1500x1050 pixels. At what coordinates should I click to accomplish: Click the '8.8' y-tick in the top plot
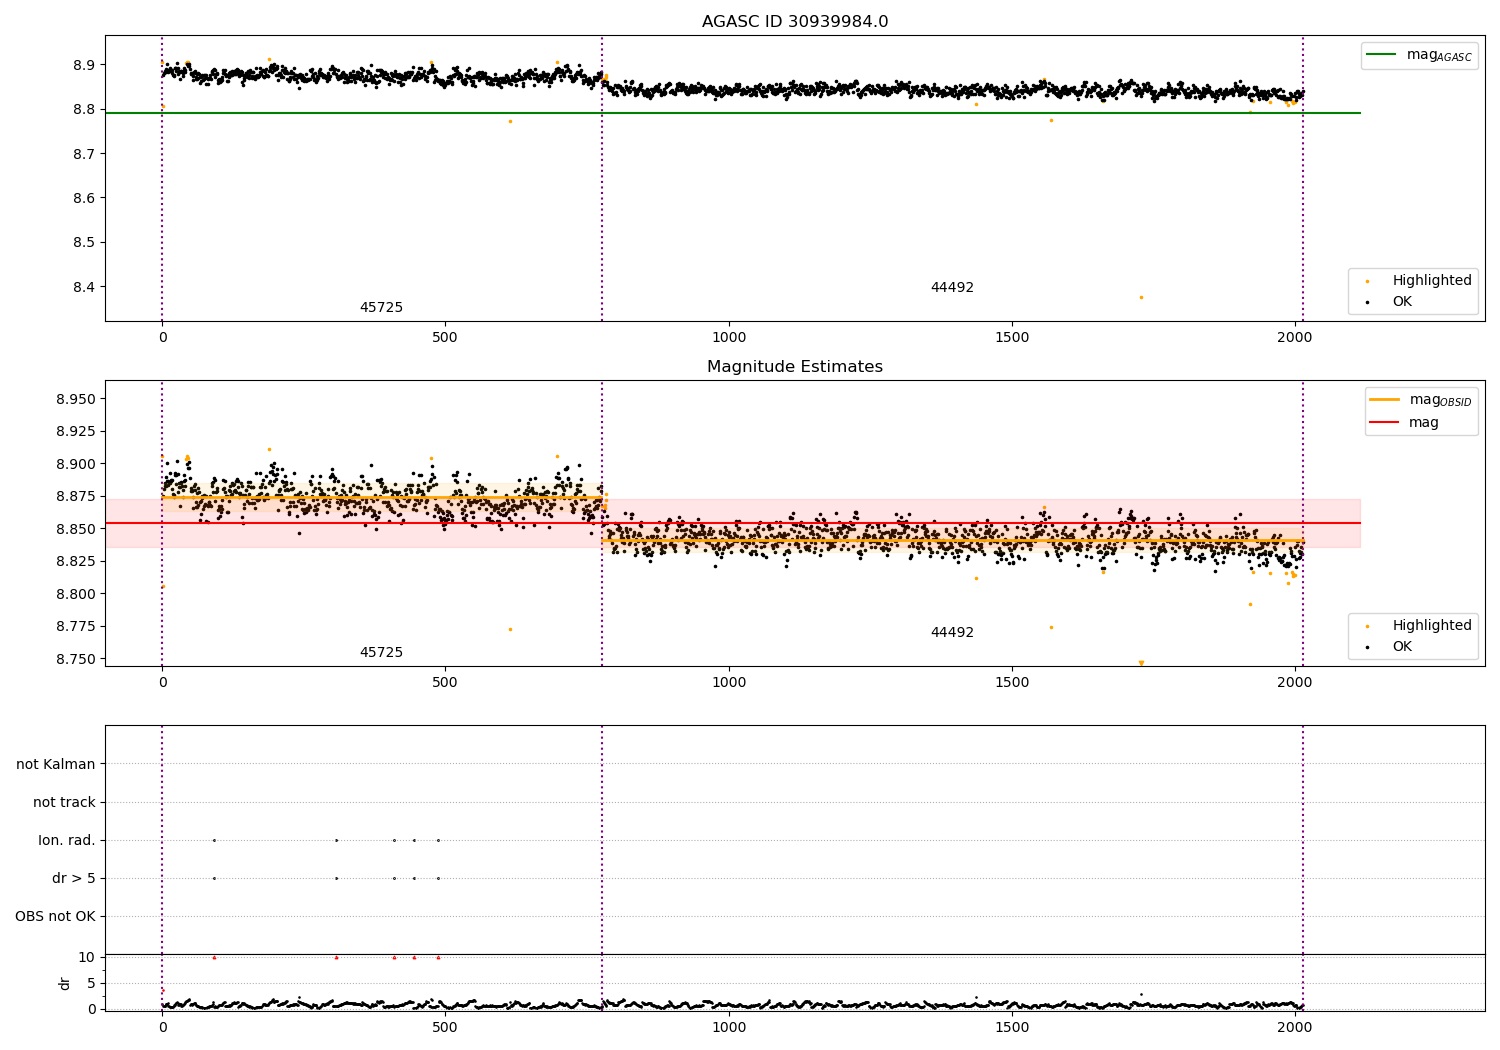tap(84, 109)
